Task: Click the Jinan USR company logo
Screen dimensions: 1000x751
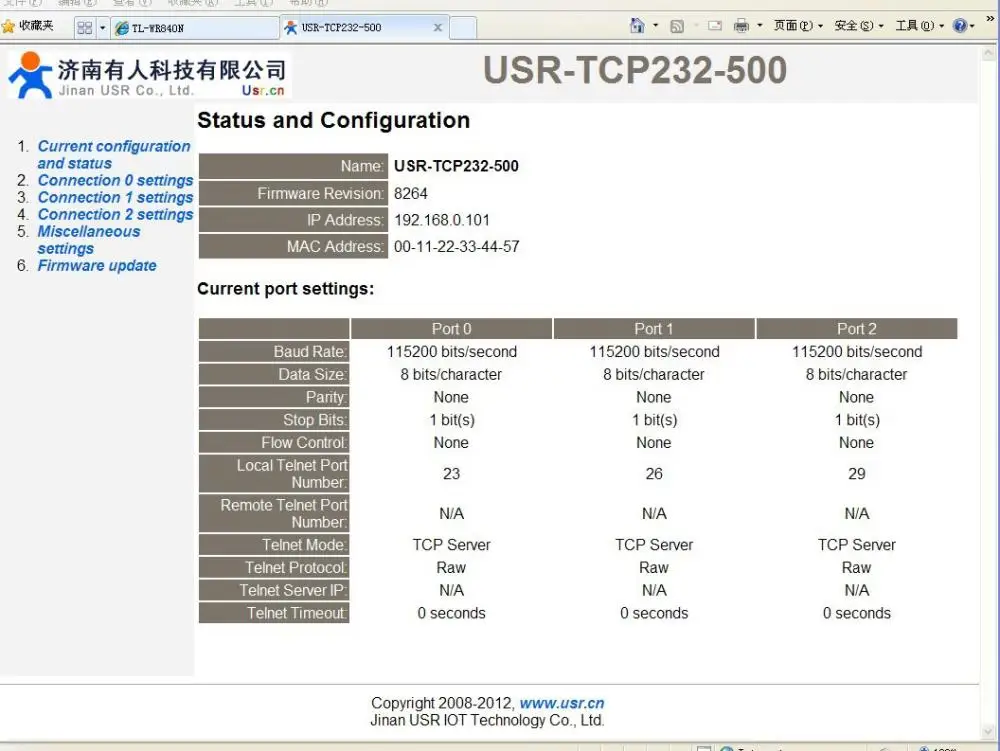Action: point(148,75)
